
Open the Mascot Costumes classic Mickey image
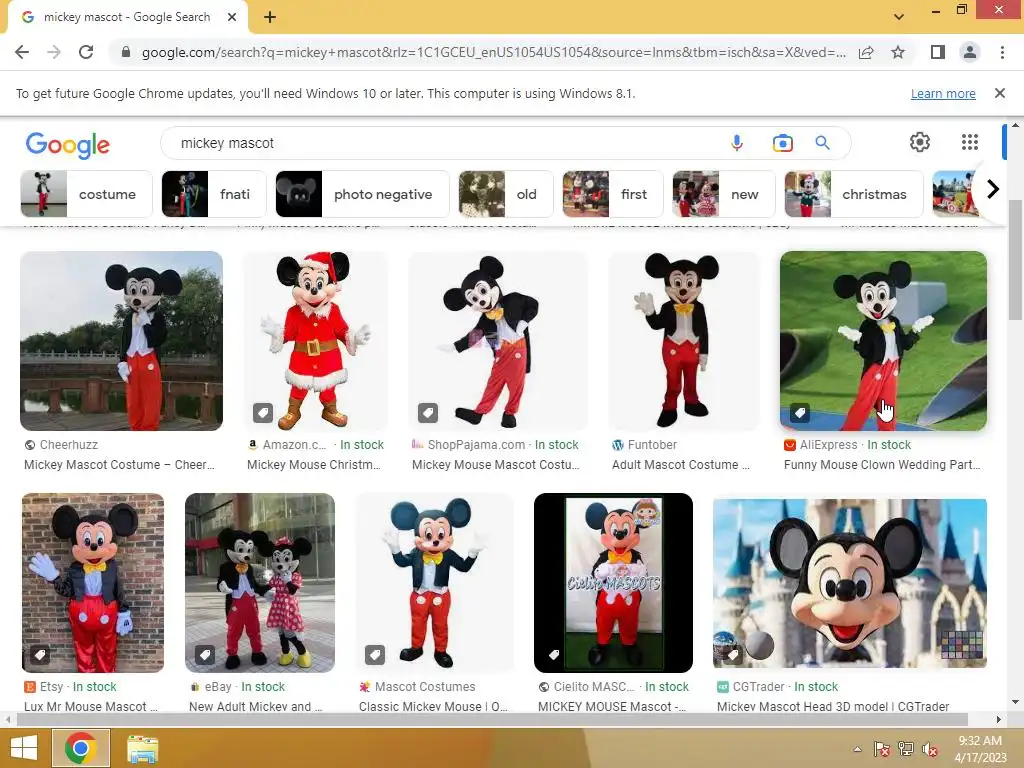[x=434, y=583]
